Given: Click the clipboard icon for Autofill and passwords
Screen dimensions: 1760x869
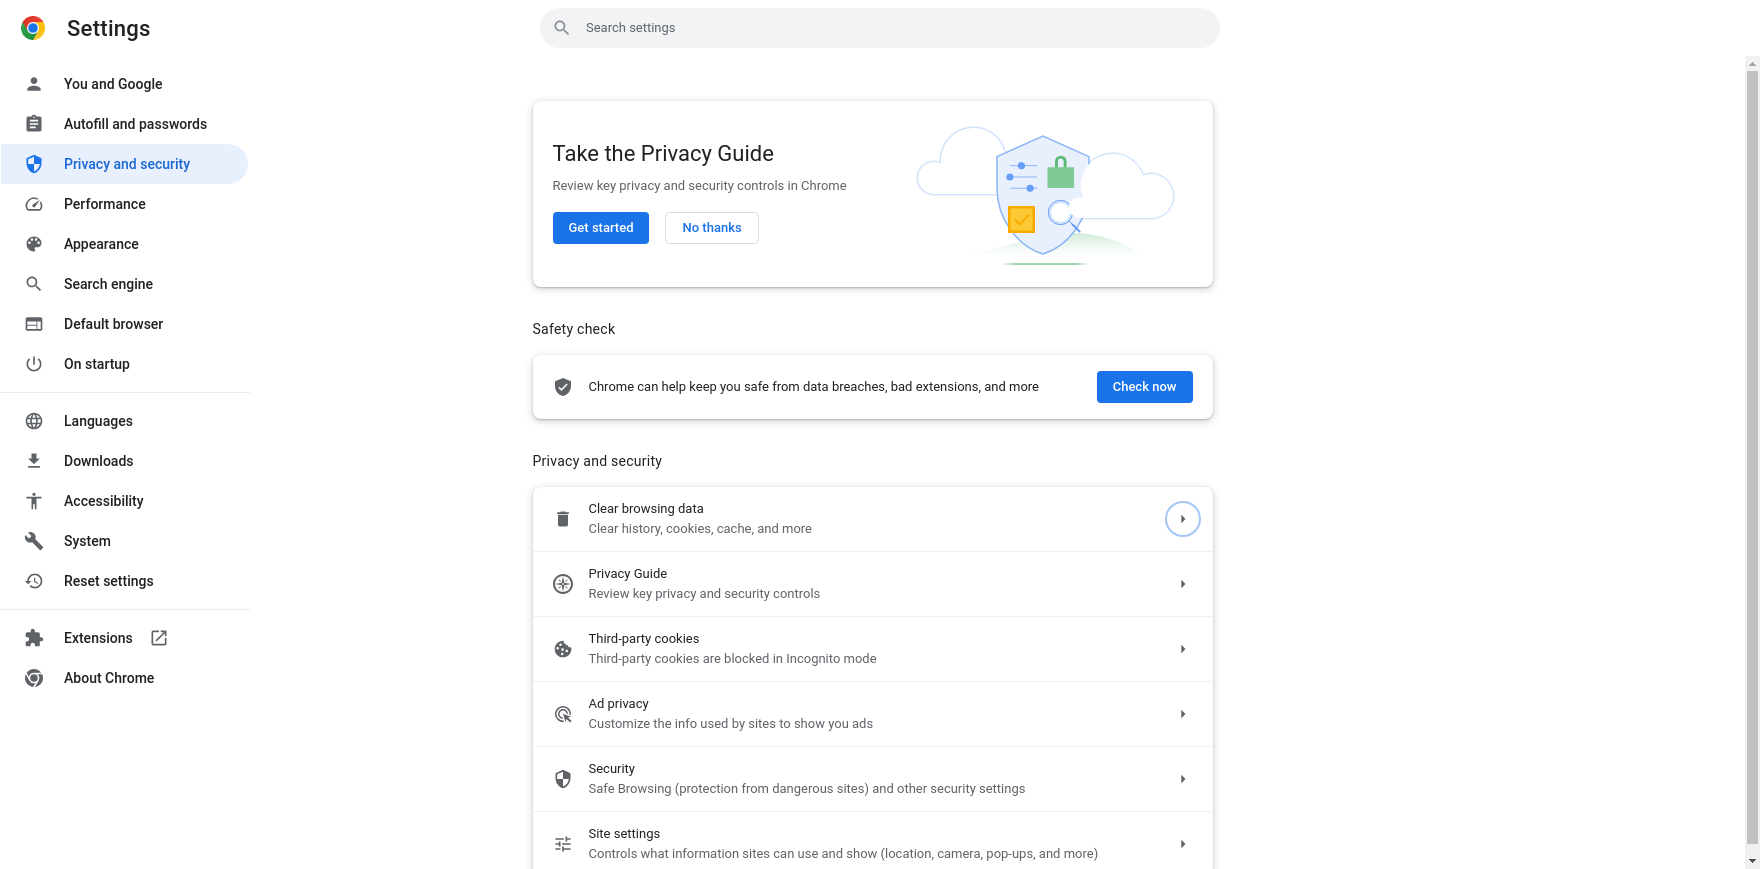Looking at the screenshot, I should pos(34,124).
